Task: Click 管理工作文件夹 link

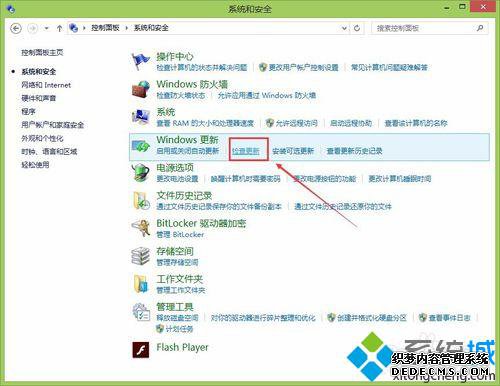Action: click(181, 290)
